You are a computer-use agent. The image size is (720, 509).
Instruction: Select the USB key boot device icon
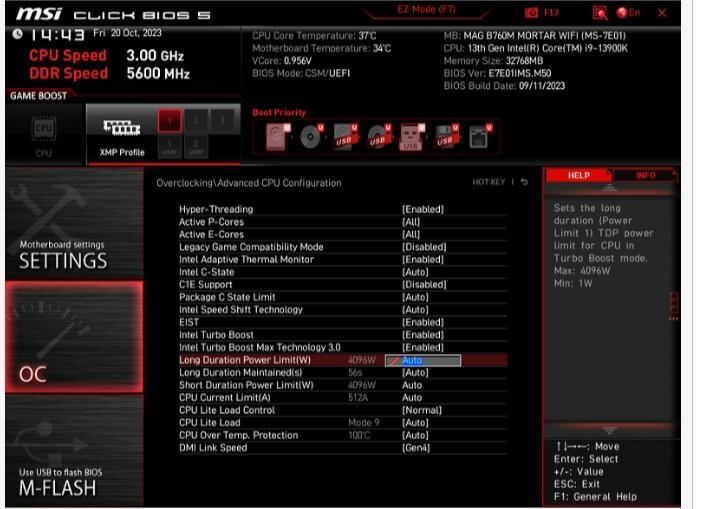pyautogui.click(x=411, y=137)
